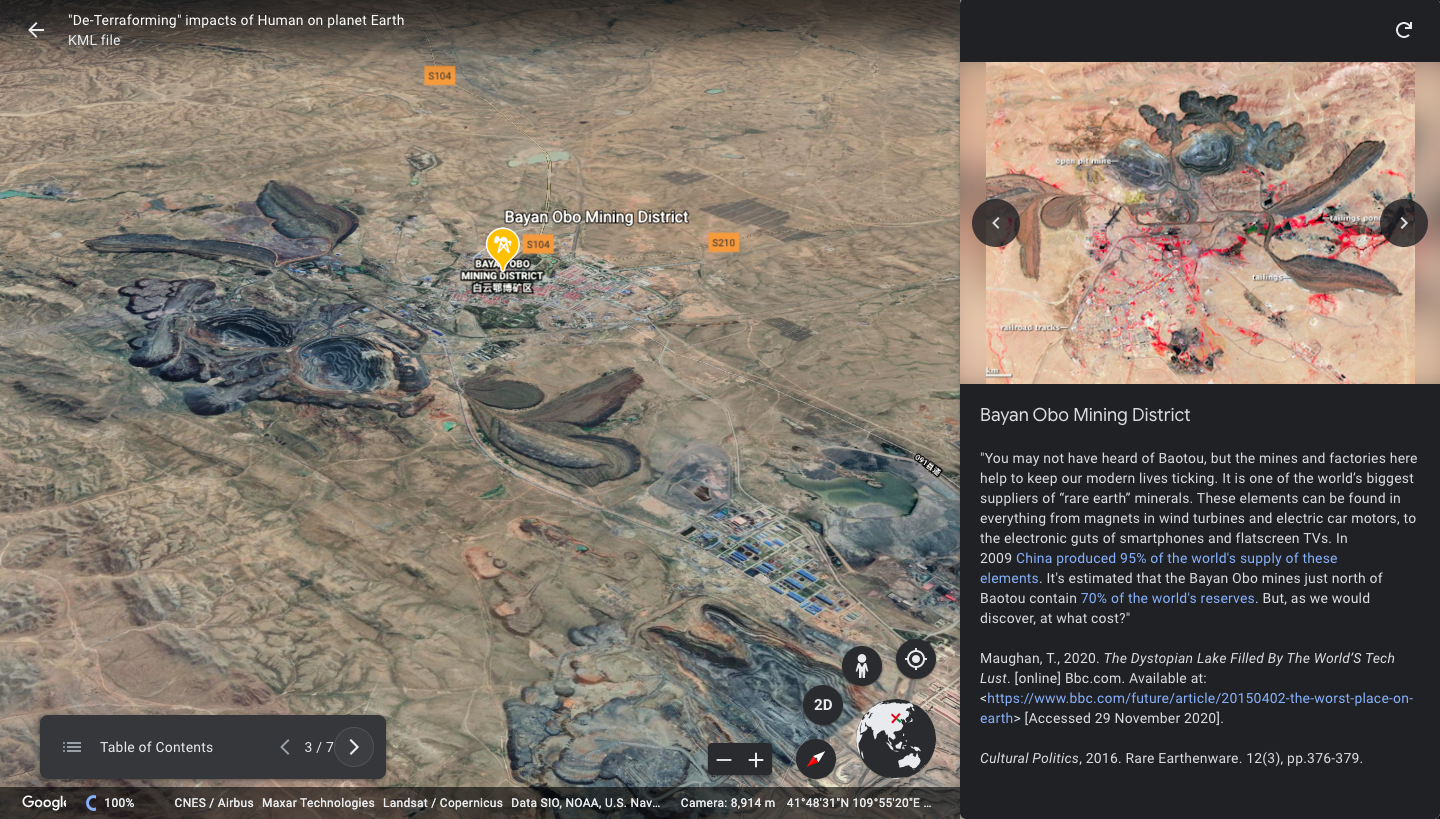Screen dimensions: 1440x819
Task: Select the yellow mining placemark pin
Action: click(501, 245)
